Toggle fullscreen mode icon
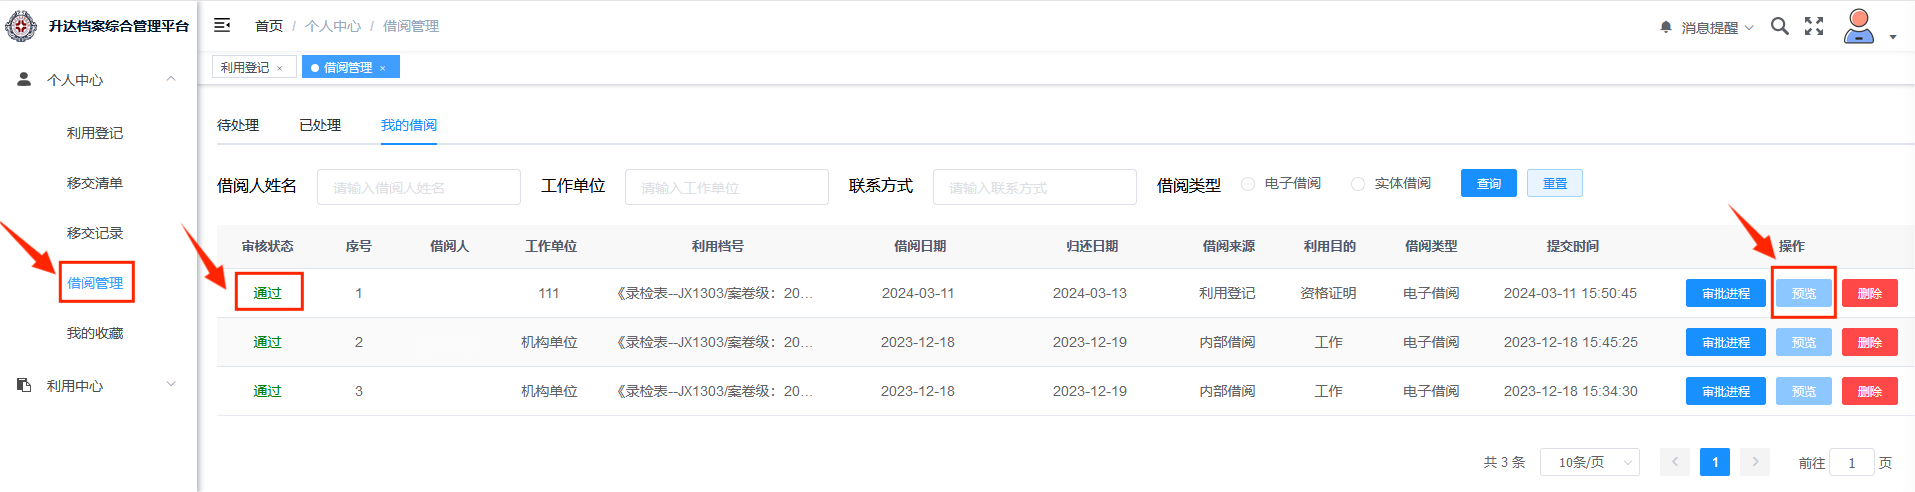1915x492 pixels. tap(1814, 26)
